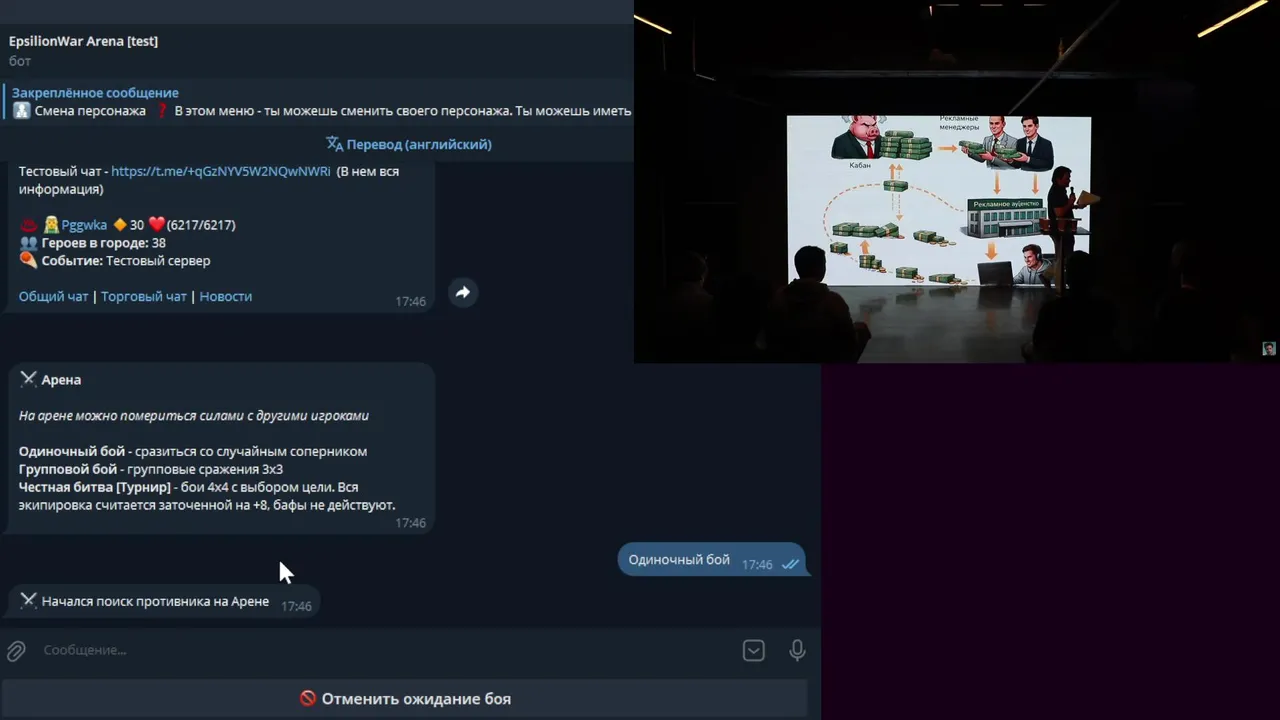Click the attachment paperclip icon
The image size is (1280, 720).
tap(16, 651)
